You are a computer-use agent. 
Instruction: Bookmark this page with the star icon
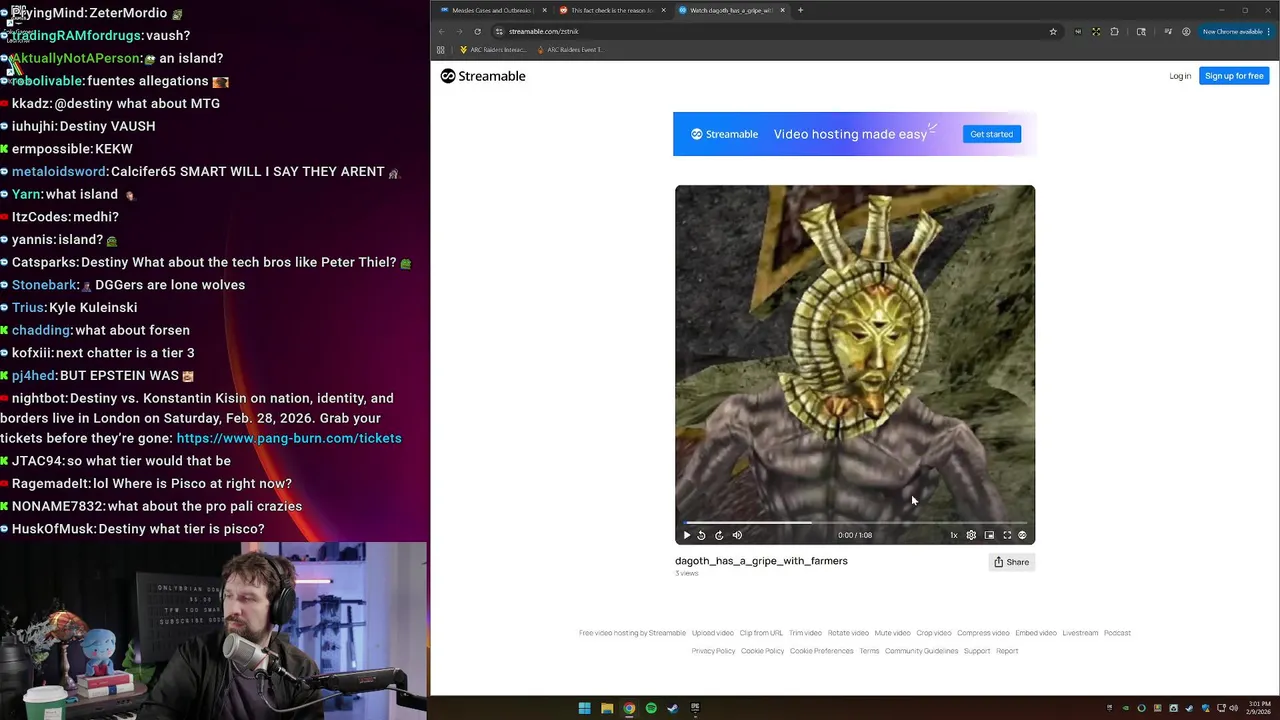click(x=1053, y=31)
